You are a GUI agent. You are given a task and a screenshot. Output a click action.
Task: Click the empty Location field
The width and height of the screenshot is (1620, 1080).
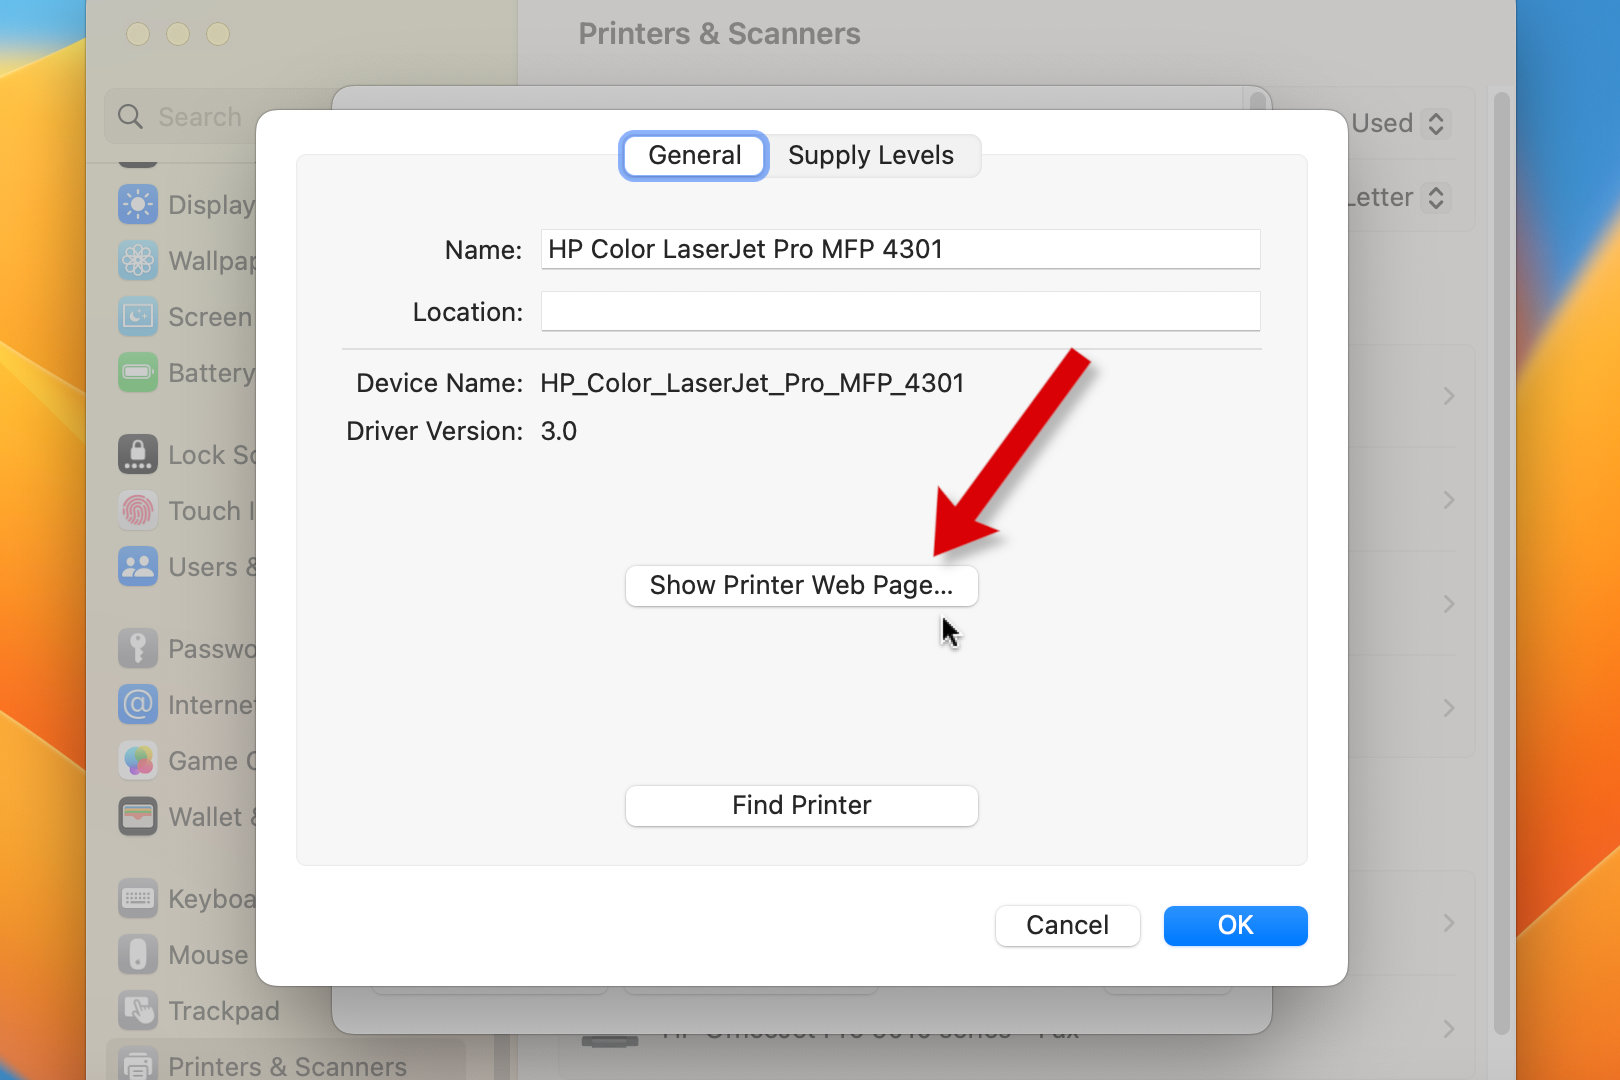[900, 312]
